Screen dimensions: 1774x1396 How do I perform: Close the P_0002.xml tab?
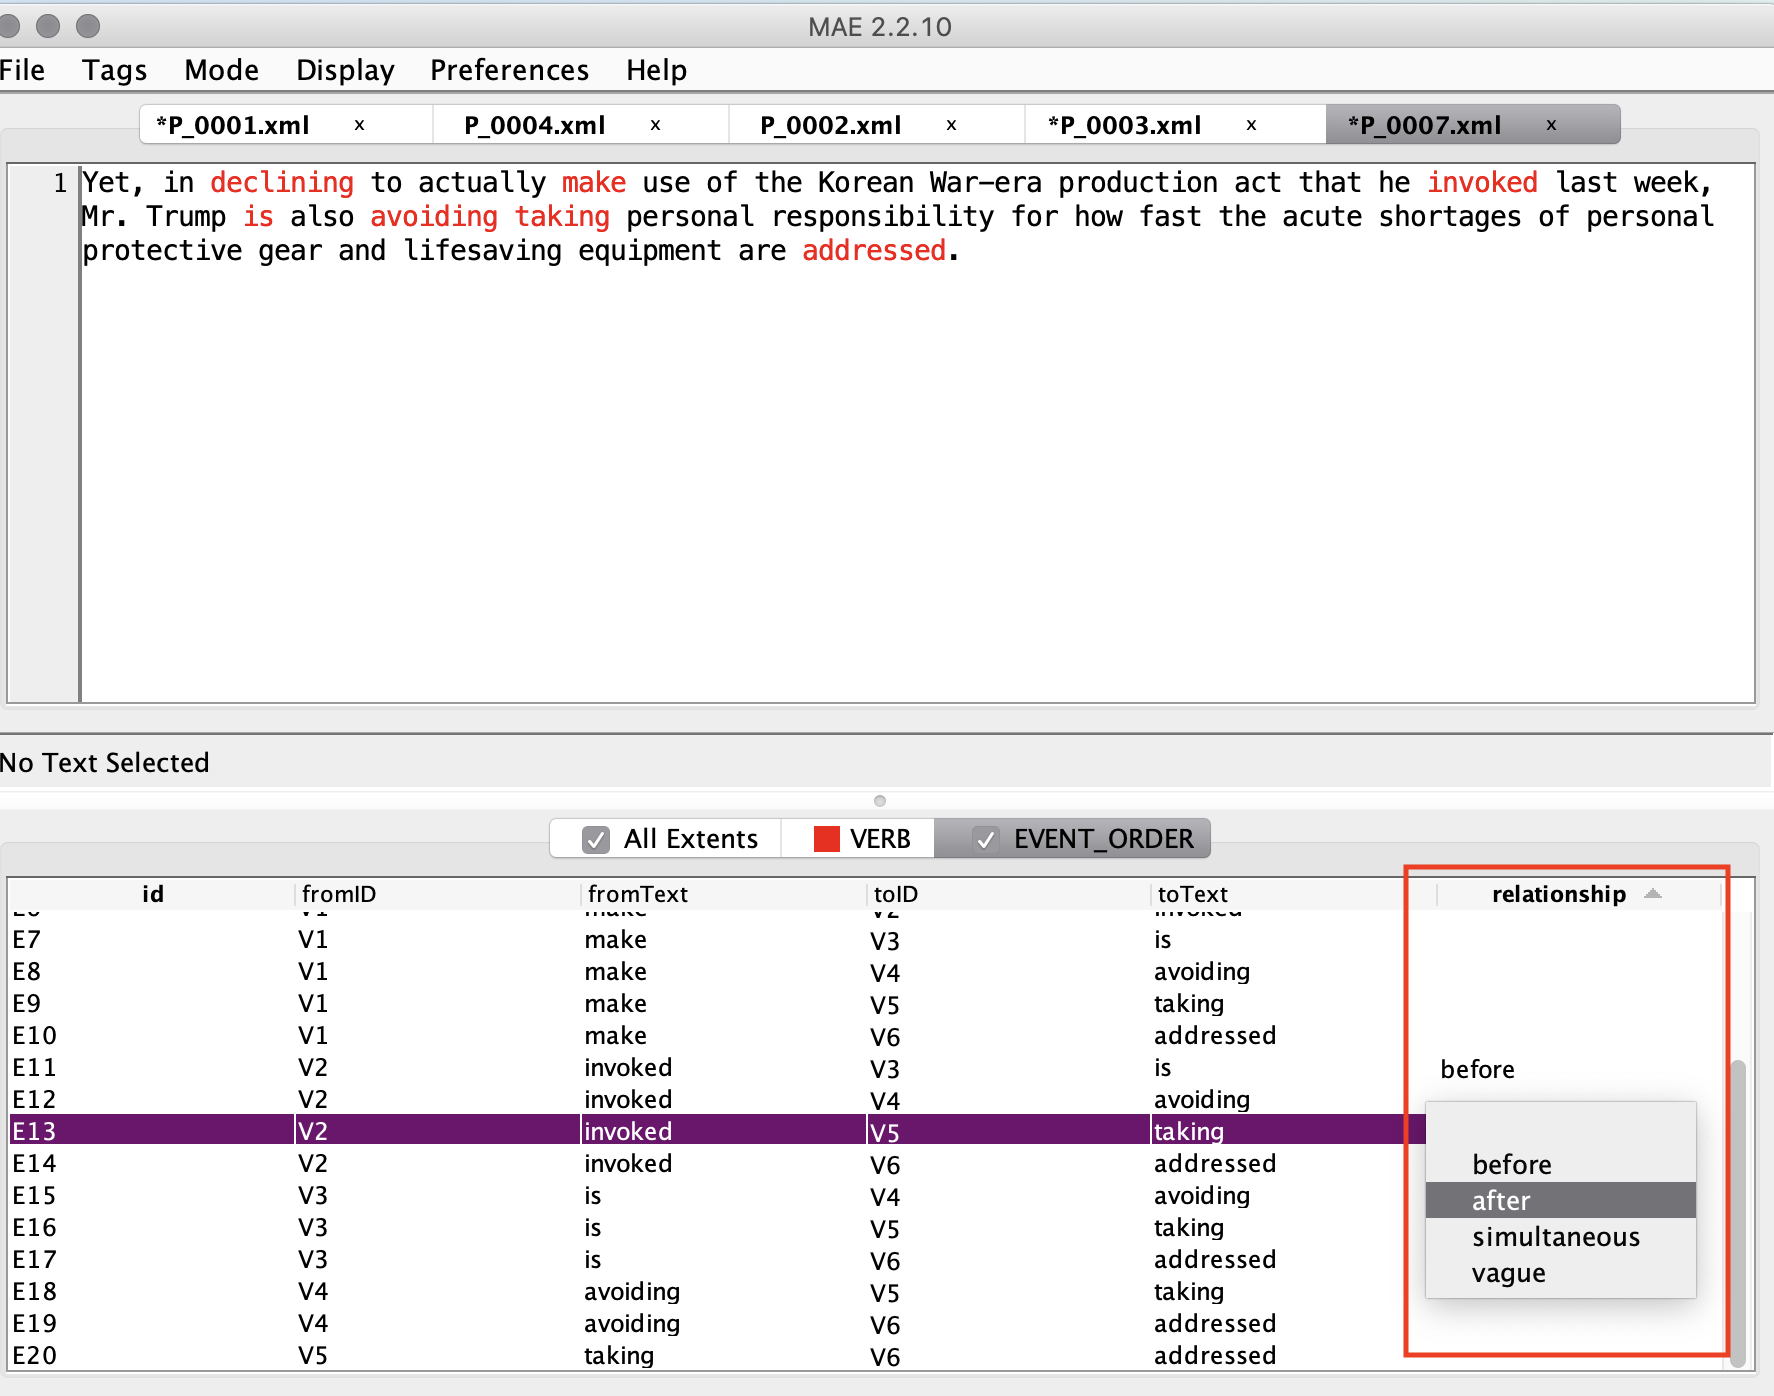(x=951, y=125)
